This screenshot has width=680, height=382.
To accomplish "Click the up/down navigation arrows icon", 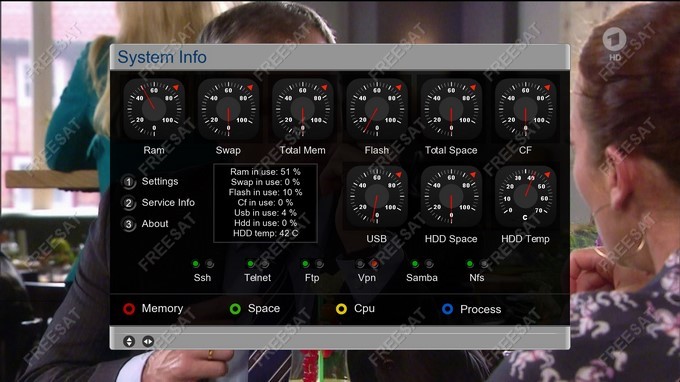I will pyautogui.click(x=129, y=341).
